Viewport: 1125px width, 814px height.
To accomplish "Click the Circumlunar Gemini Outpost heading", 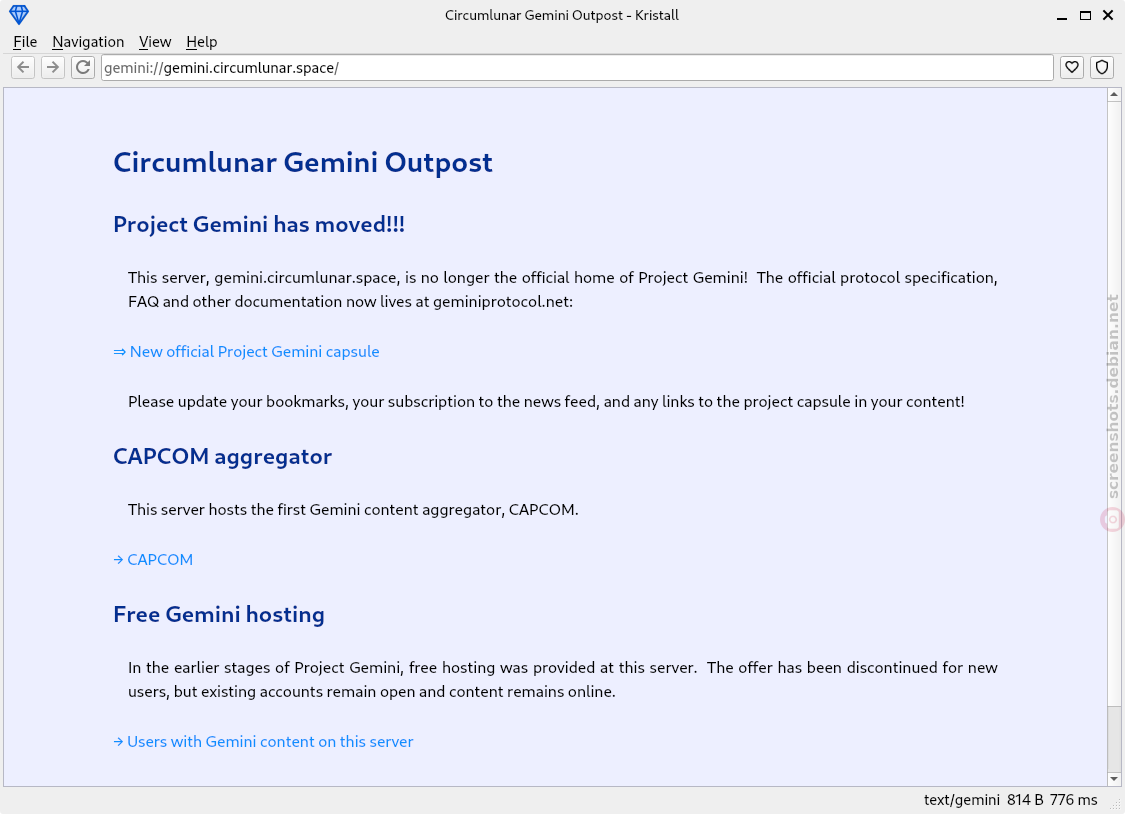I will click(x=303, y=163).
